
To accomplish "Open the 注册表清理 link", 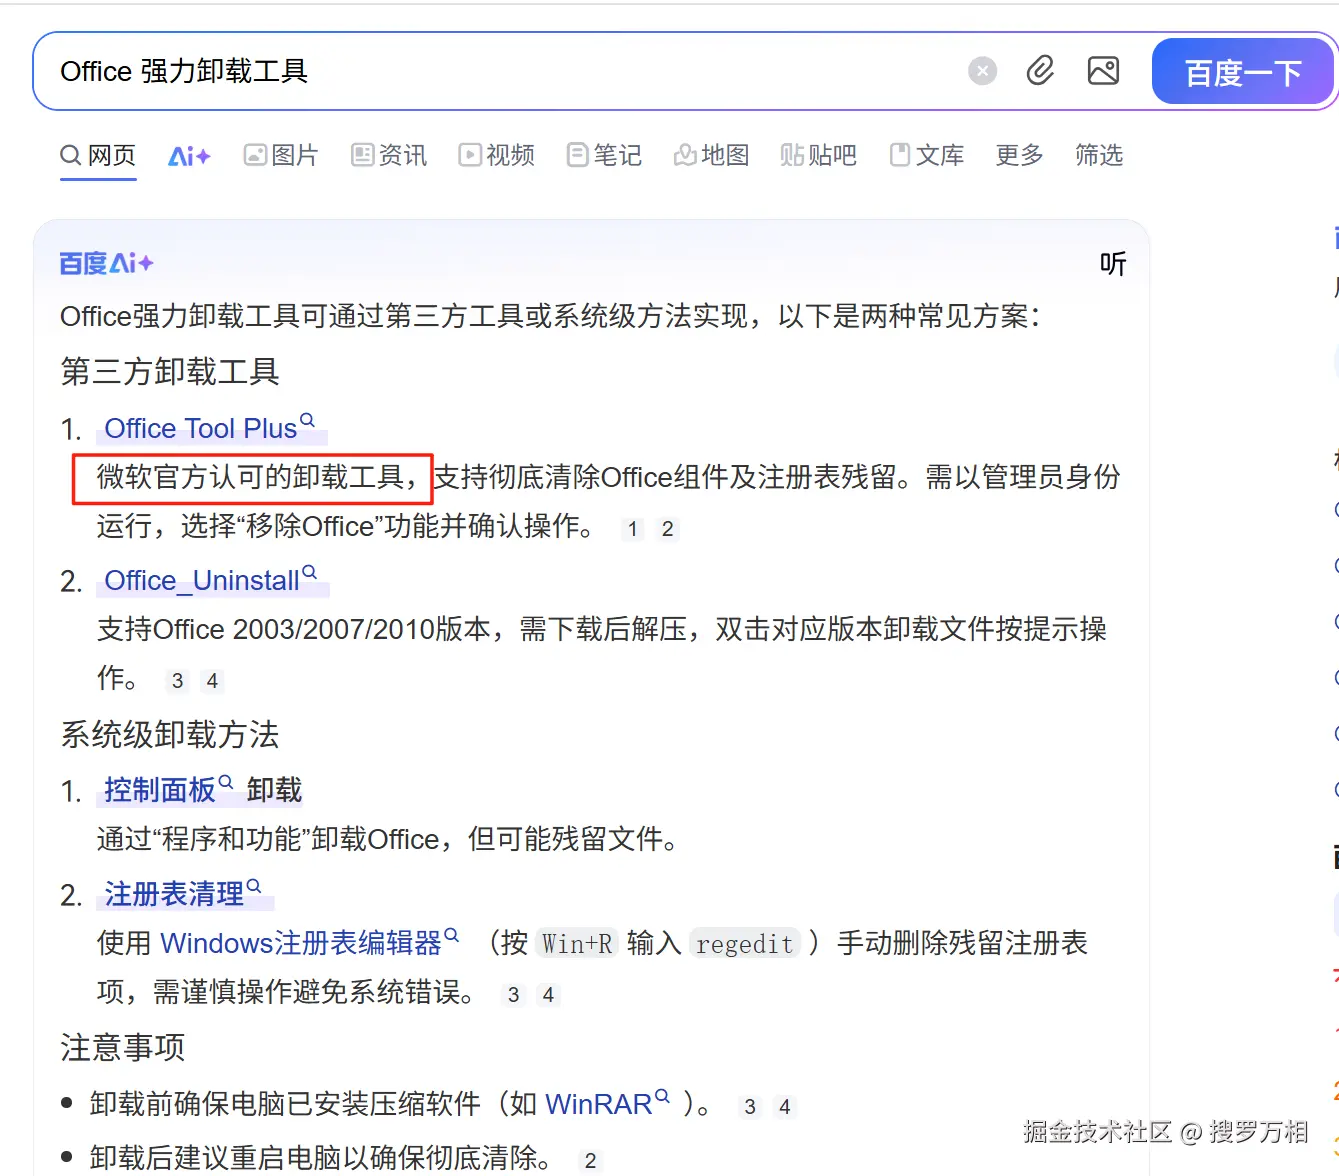I will [x=174, y=894].
